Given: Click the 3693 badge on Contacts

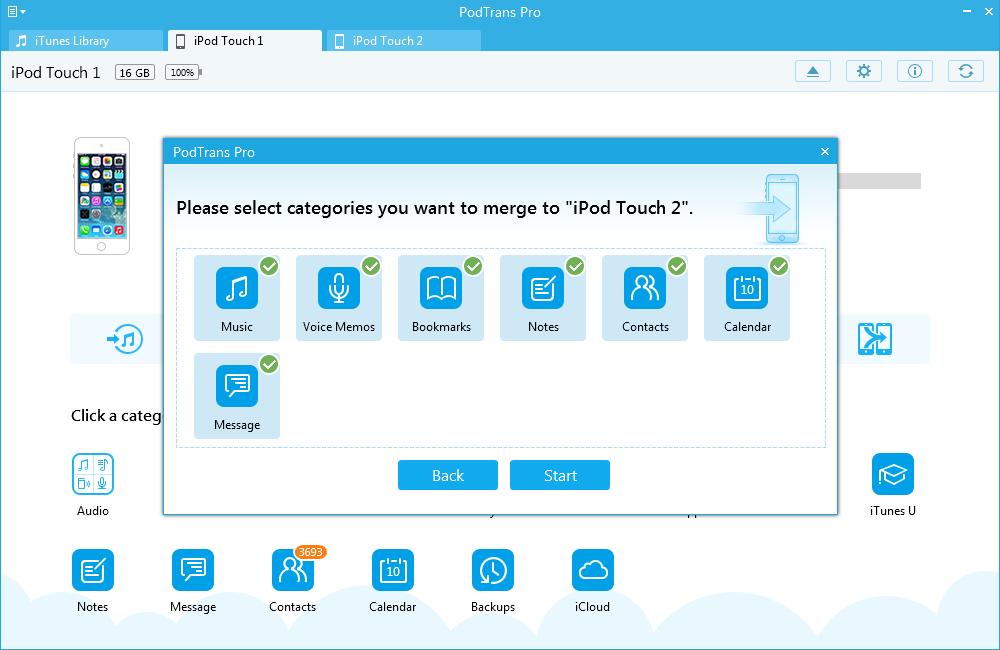Looking at the screenshot, I should point(311,552).
